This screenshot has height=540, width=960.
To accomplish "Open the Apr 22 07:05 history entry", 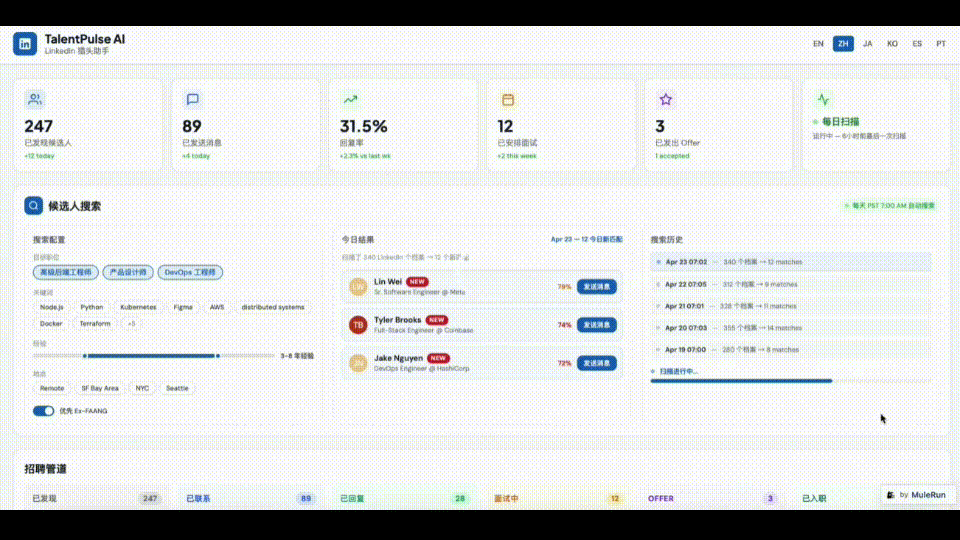I will [790, 284].
